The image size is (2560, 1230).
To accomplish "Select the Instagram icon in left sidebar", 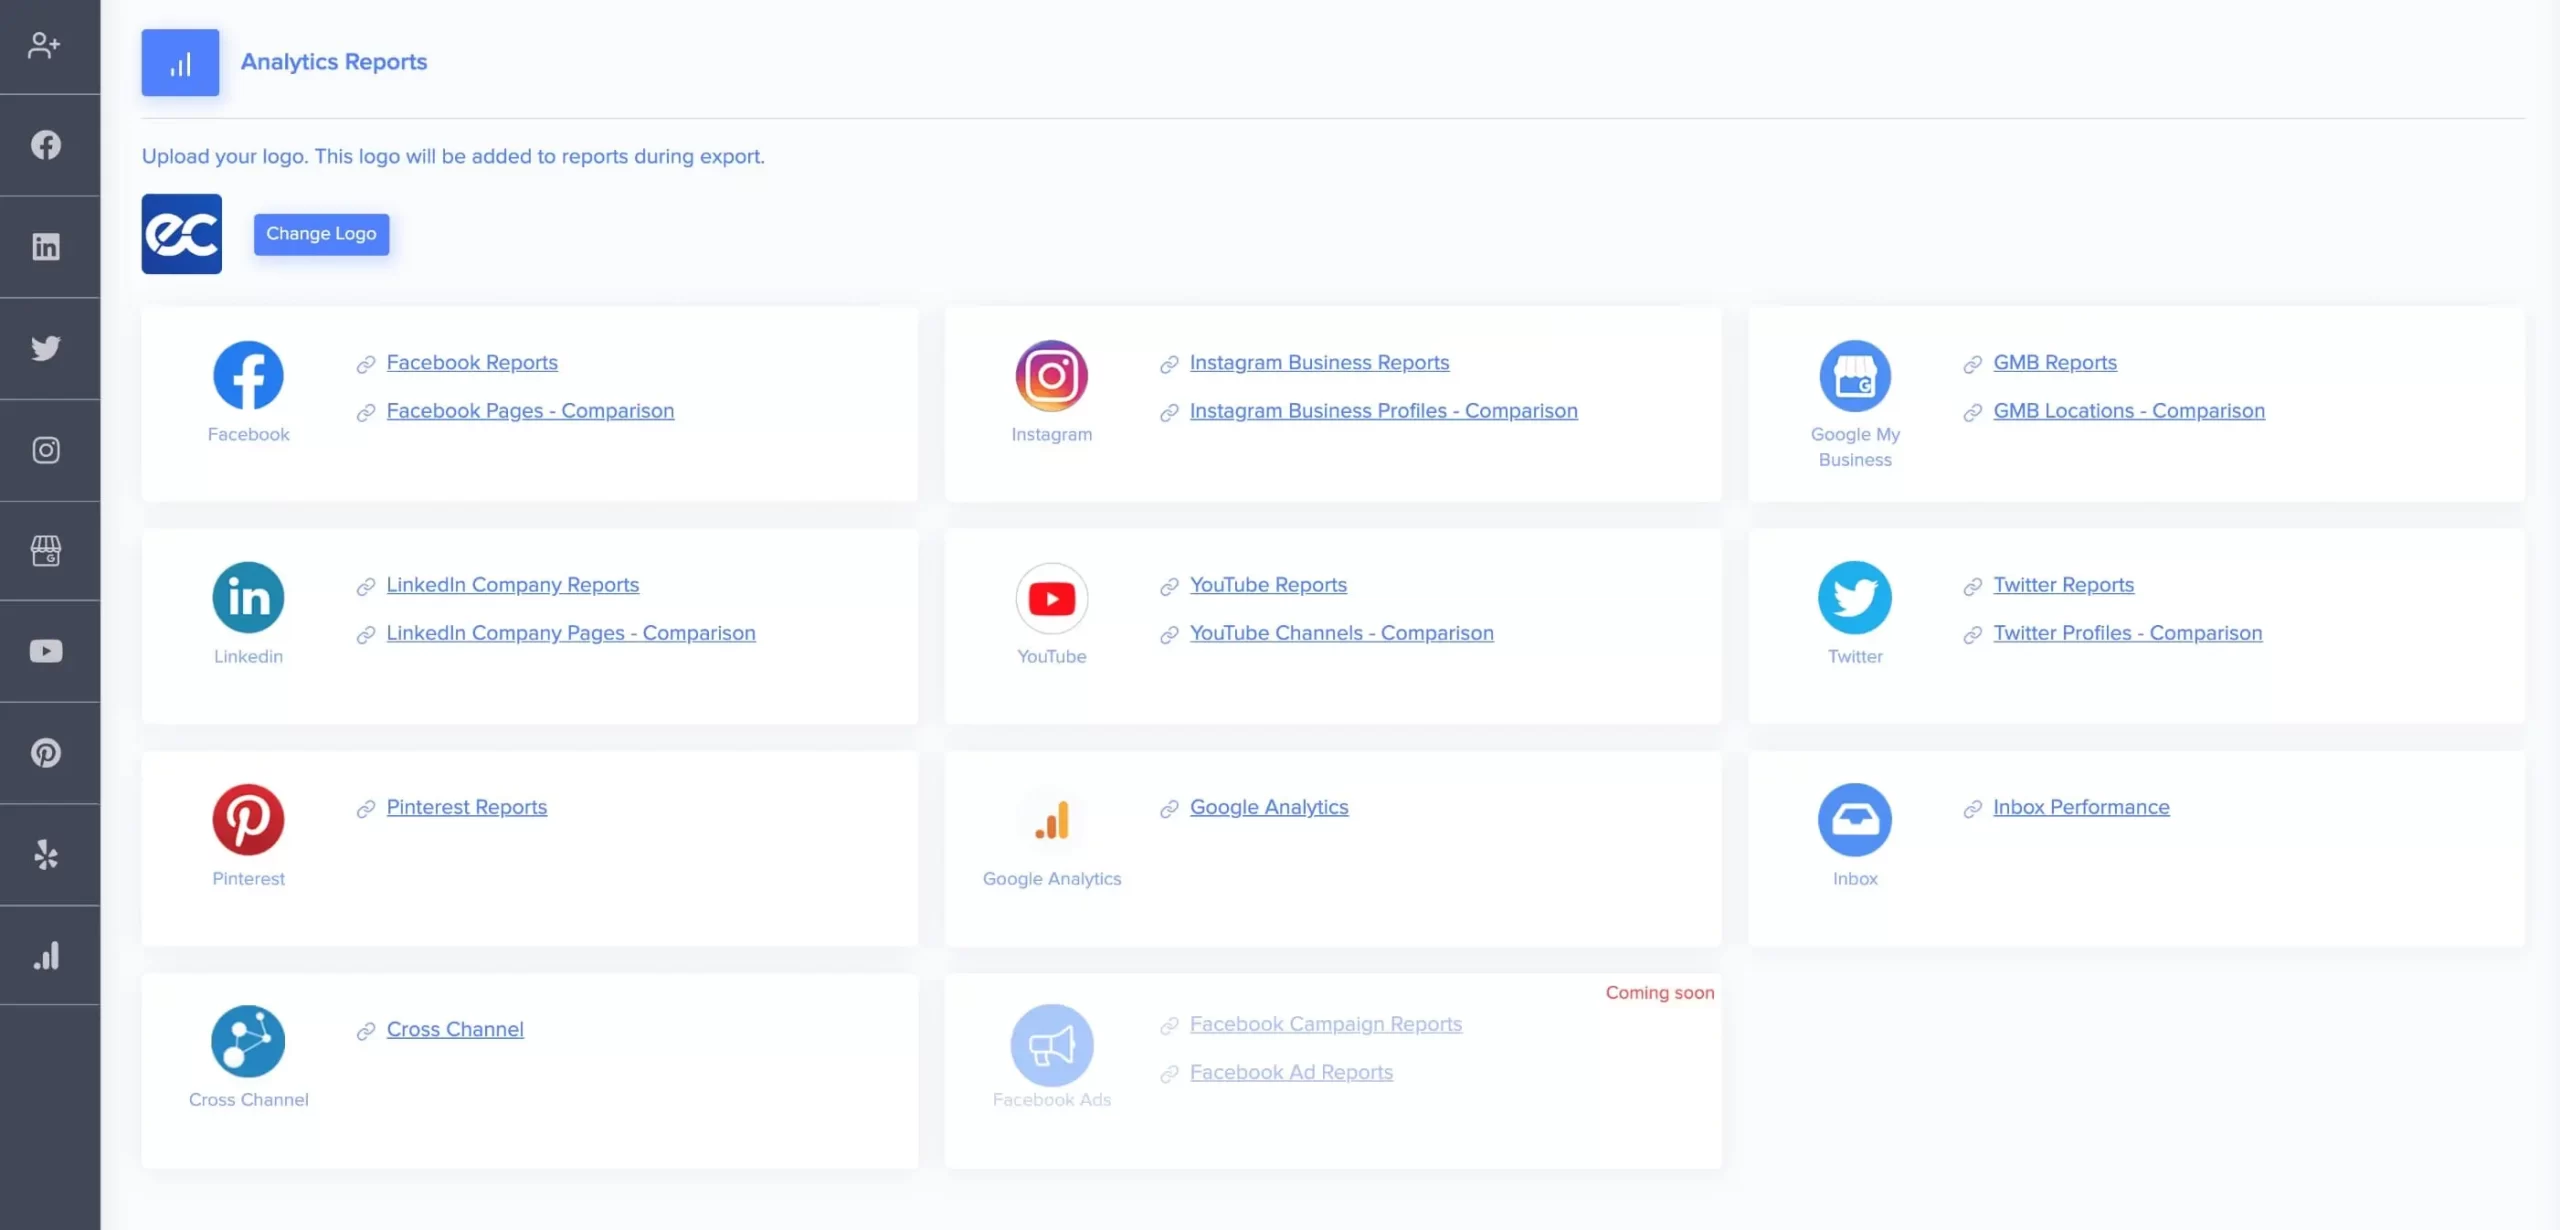I will (x=45, y=450).
